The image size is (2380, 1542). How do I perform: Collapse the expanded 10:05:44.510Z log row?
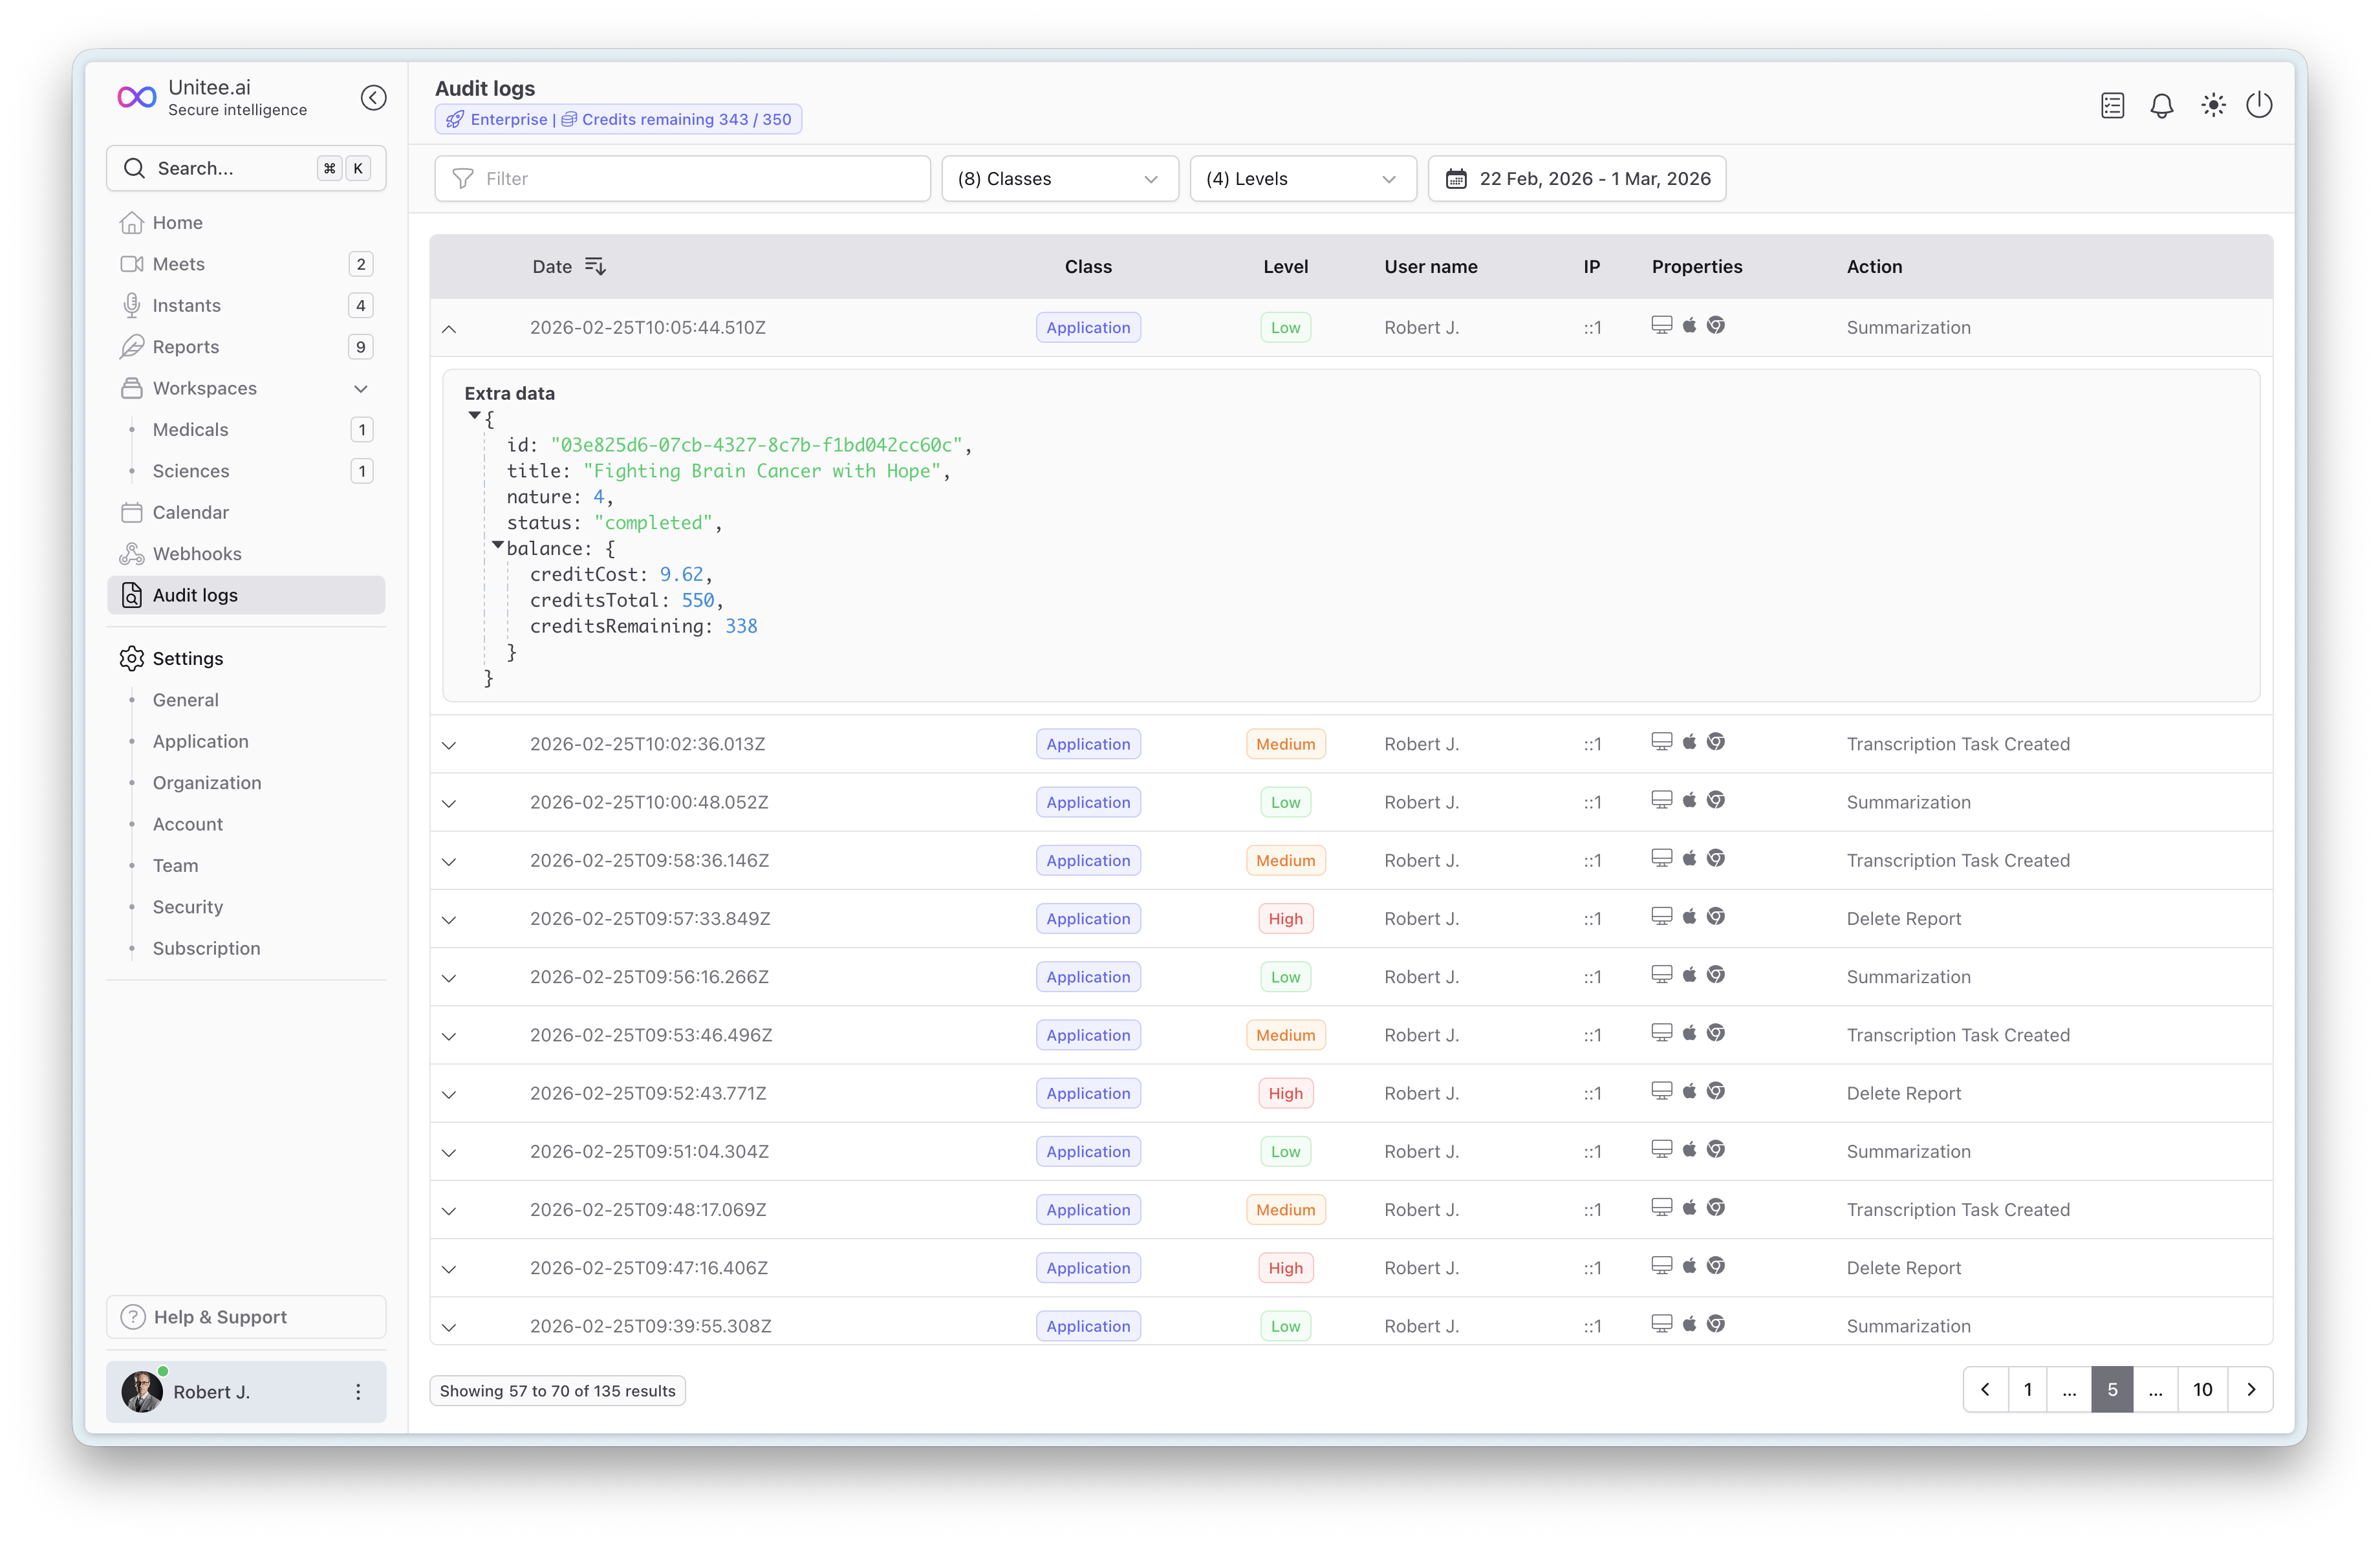point(449,328)
